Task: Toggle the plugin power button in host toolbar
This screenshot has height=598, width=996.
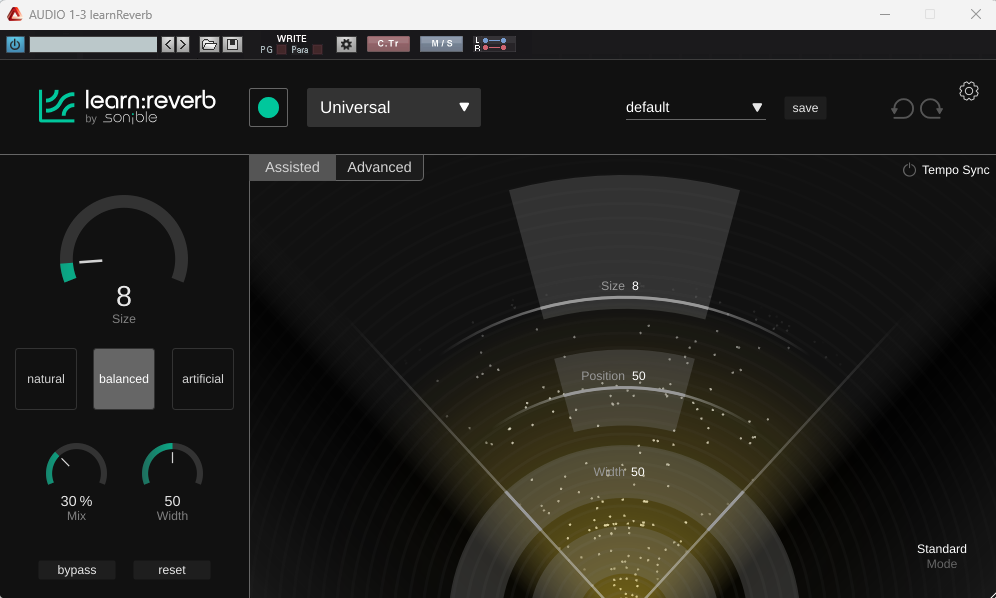Action: pos(15,44)
